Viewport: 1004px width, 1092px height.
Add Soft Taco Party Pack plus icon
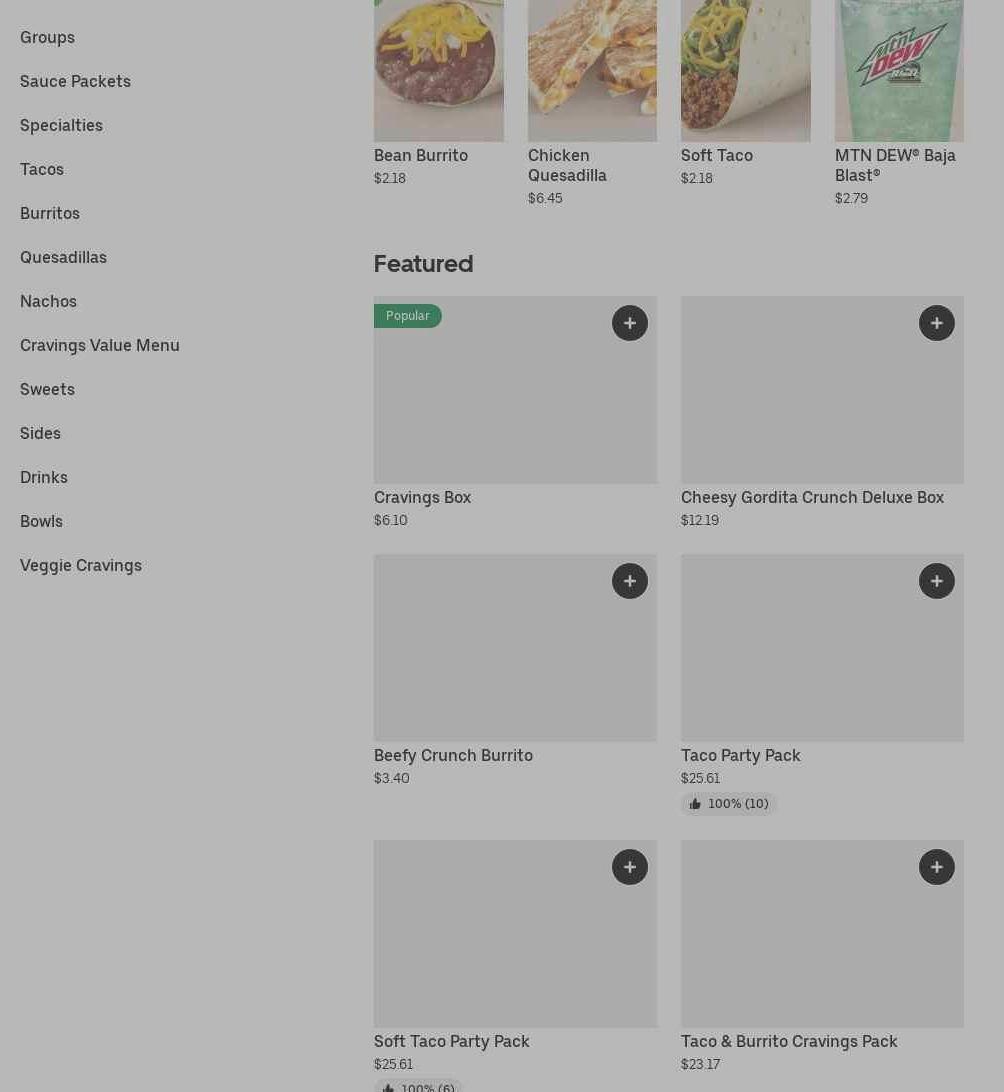(x=629, y=867)
